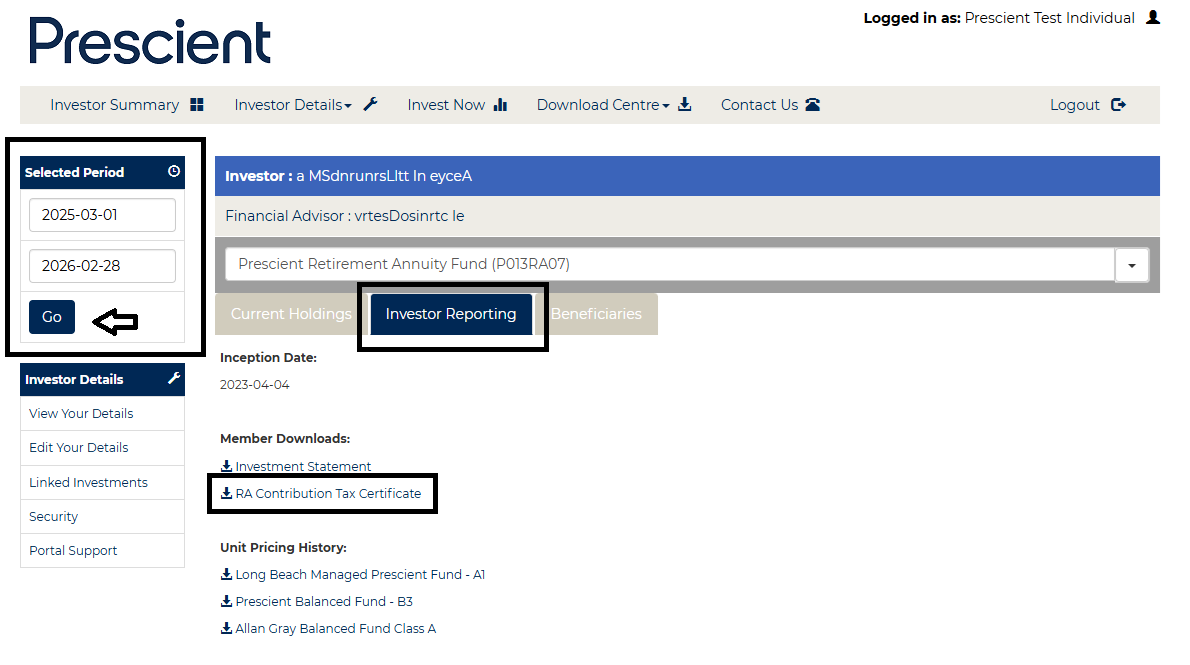Open the Beneficiaries tab
This screenshot has width=1190, height=665.
pyautogui.click(x=596, y=314)
